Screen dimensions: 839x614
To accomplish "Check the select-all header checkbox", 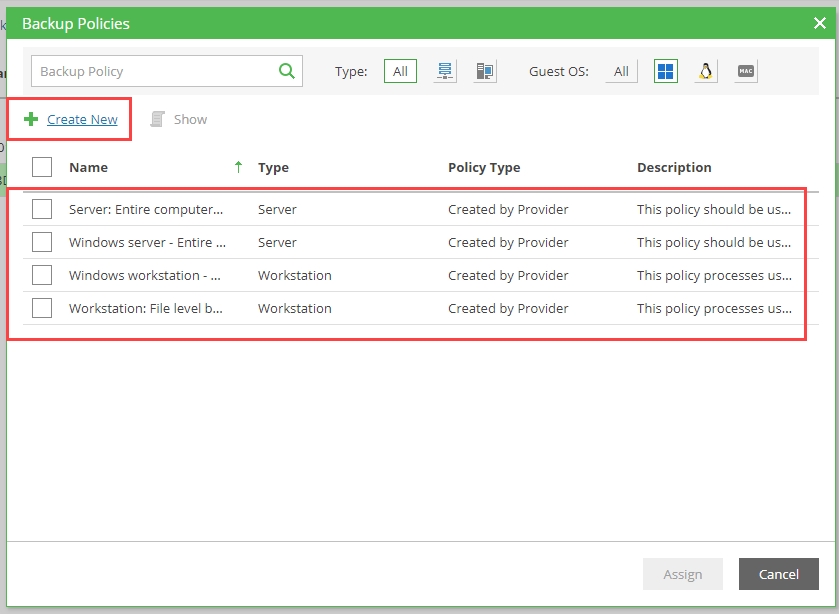I will tap(42, 167).
